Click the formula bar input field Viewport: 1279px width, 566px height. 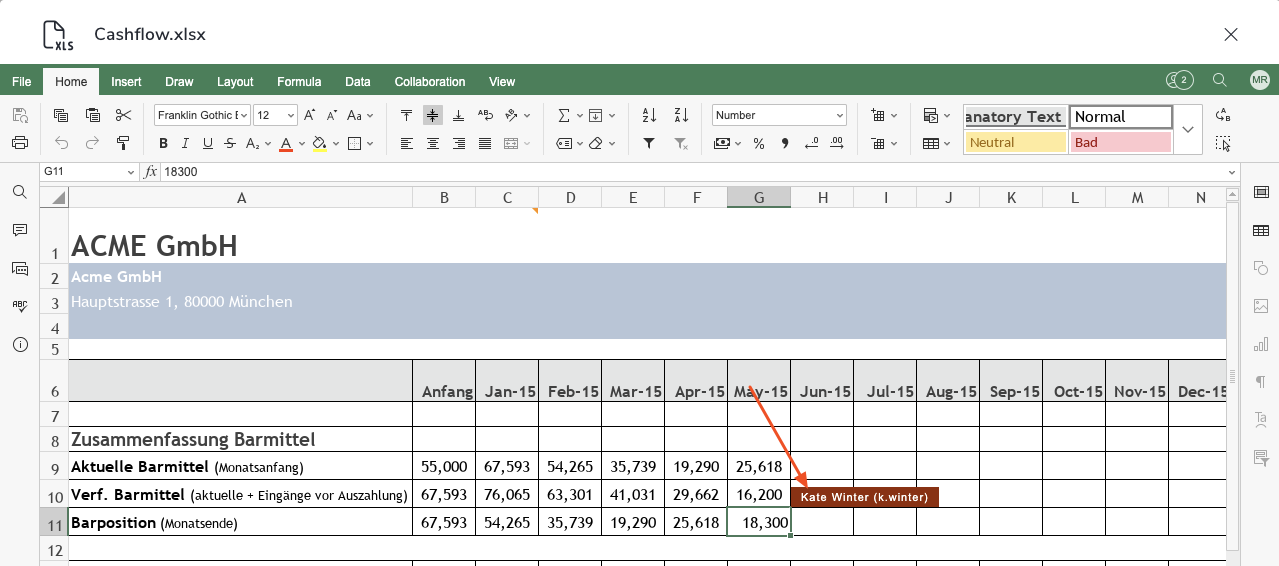tap(690, 172)
